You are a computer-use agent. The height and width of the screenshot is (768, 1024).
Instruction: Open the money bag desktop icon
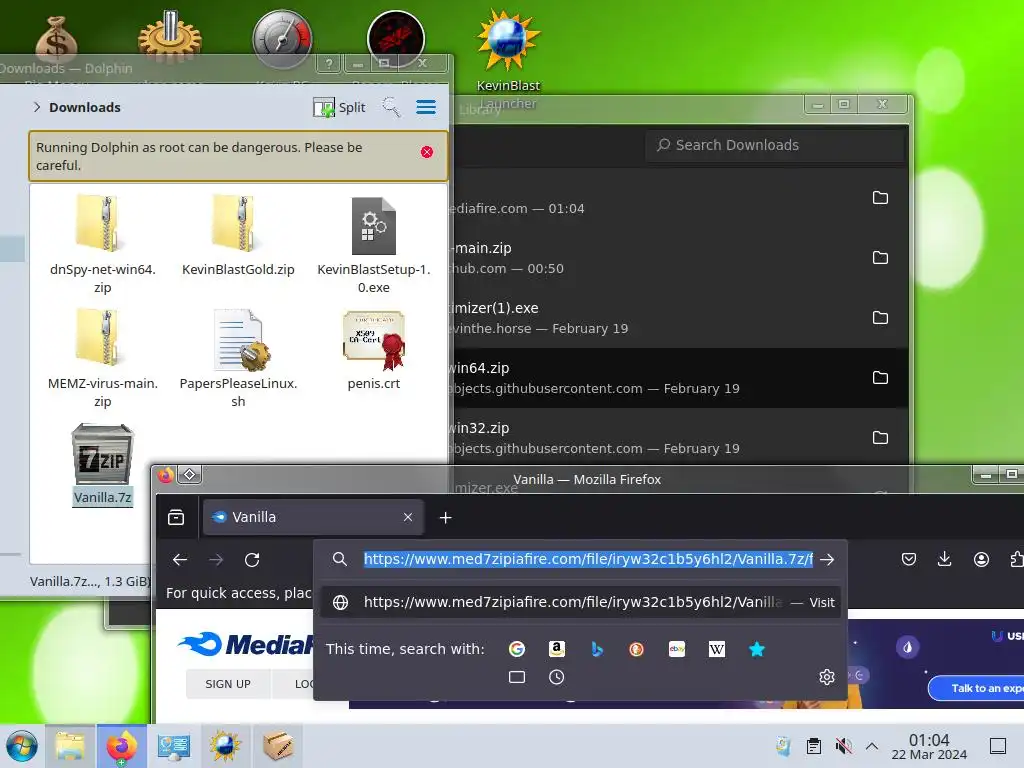57,40
